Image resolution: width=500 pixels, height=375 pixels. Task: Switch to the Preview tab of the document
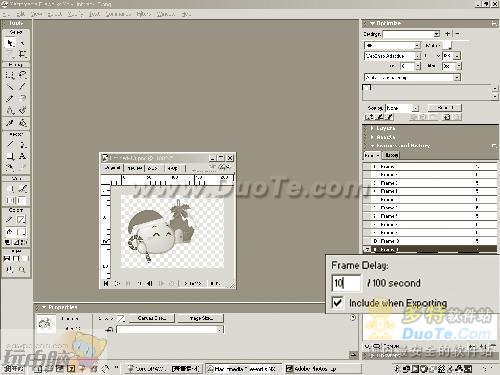click(135, 168)
